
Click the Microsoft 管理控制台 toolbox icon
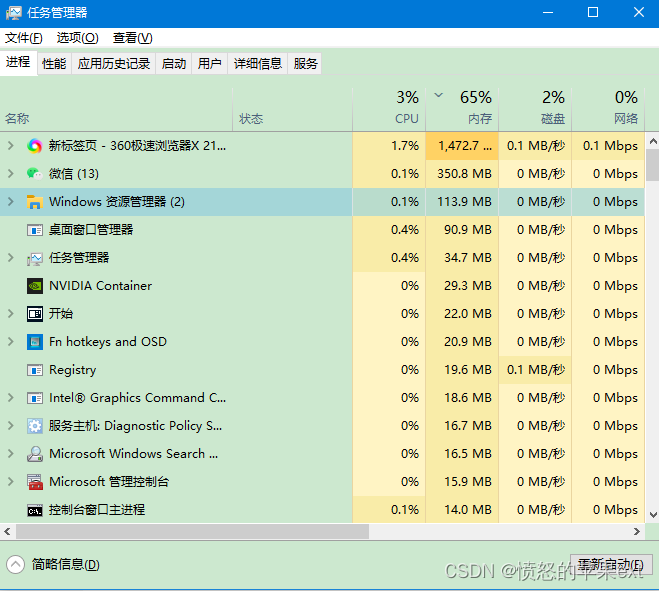tap(35, 482)
